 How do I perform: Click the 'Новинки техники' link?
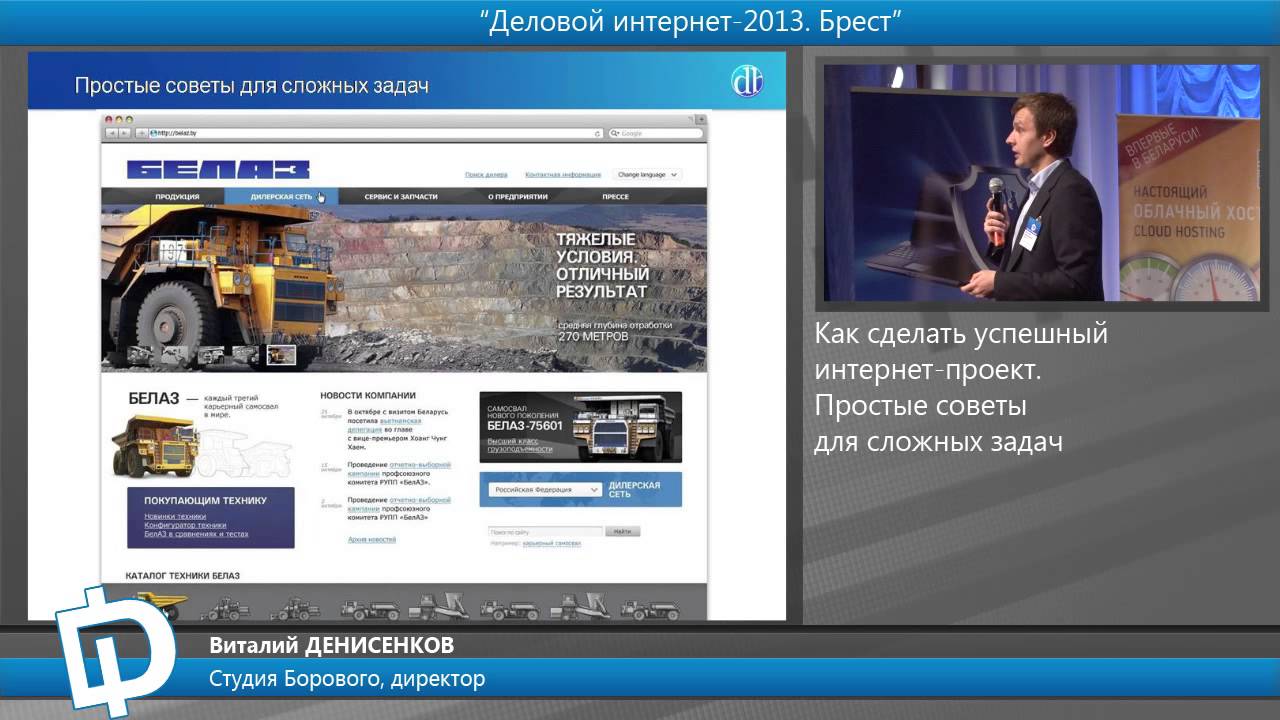tap(175, 516)
